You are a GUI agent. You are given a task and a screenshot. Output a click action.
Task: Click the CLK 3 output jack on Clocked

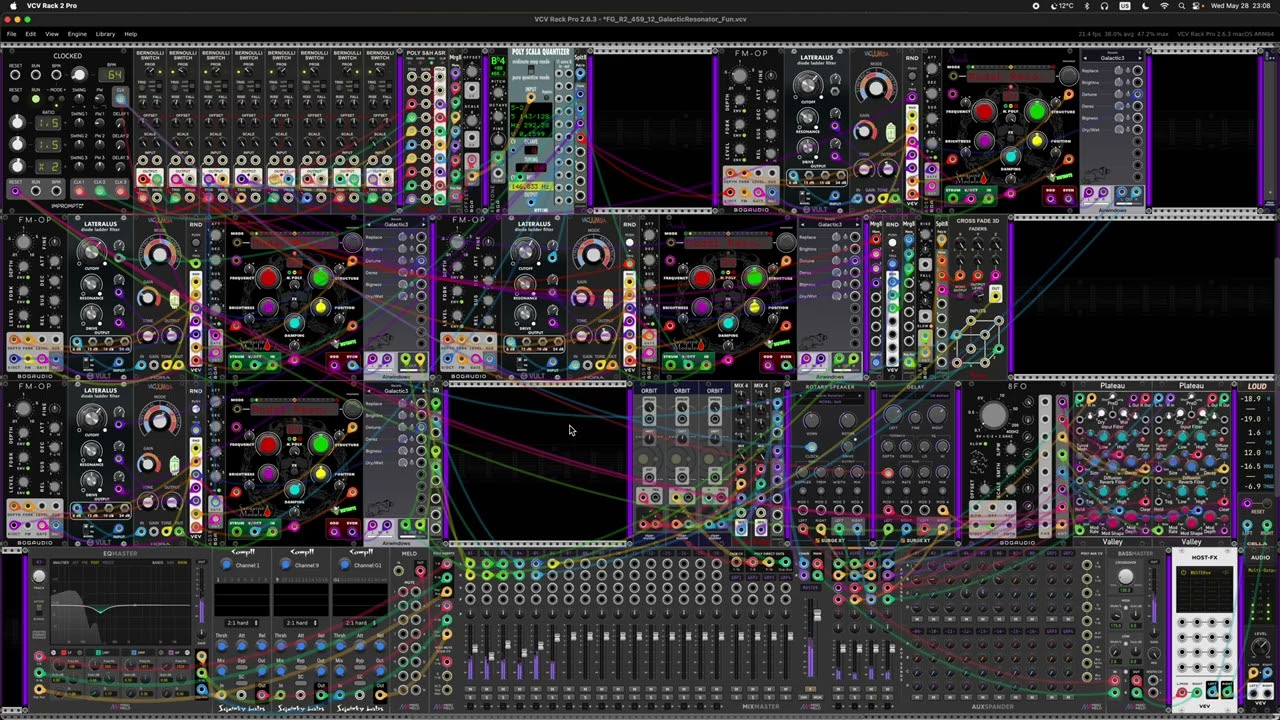121,190
